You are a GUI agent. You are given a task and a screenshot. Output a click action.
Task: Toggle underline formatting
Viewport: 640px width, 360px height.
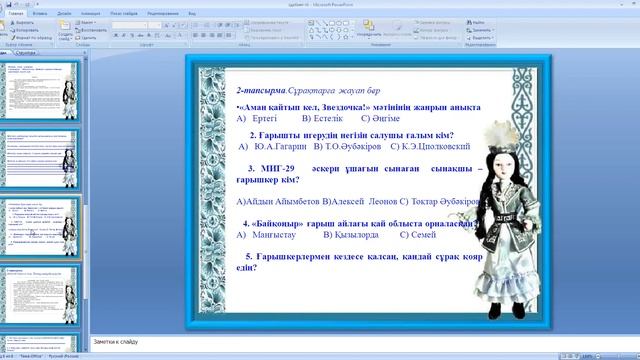tap(132, 36)
